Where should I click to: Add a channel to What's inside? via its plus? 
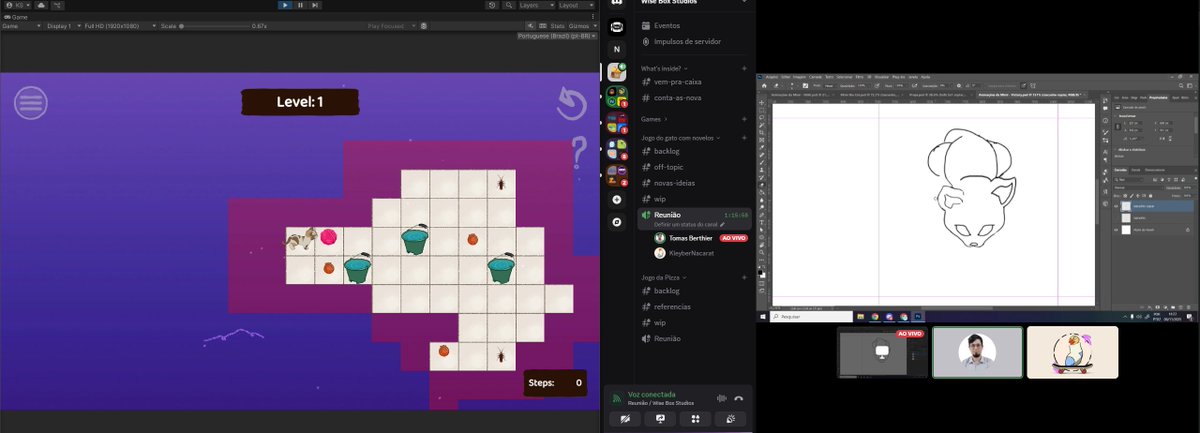pyautogui.click(x=744, y=68)
